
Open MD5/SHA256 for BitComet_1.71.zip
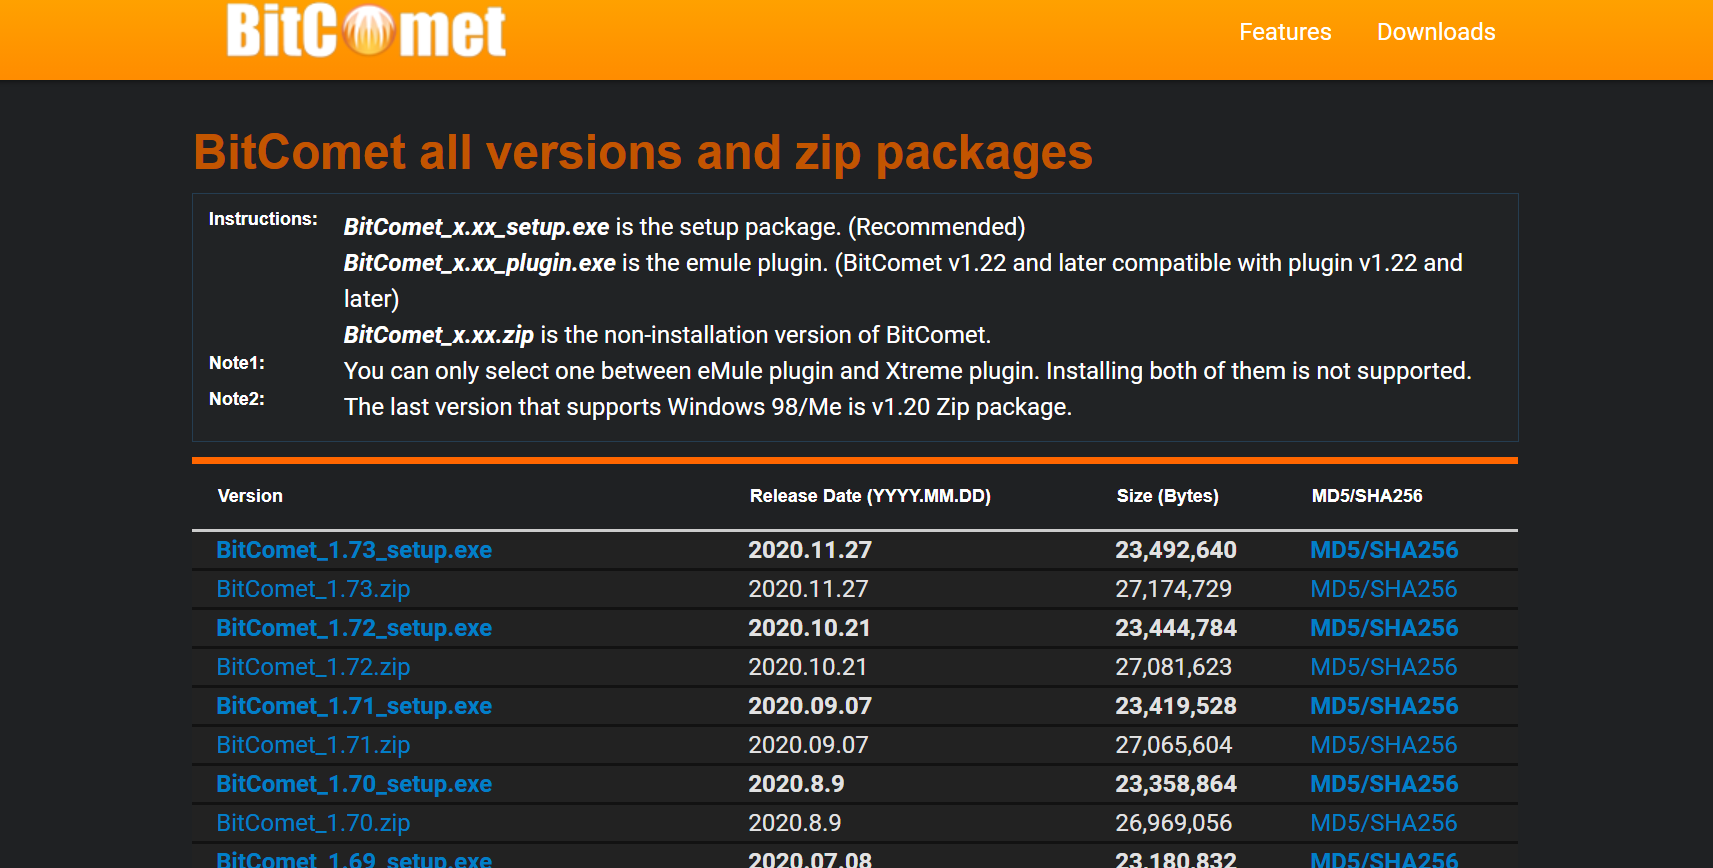(1384, 745)
